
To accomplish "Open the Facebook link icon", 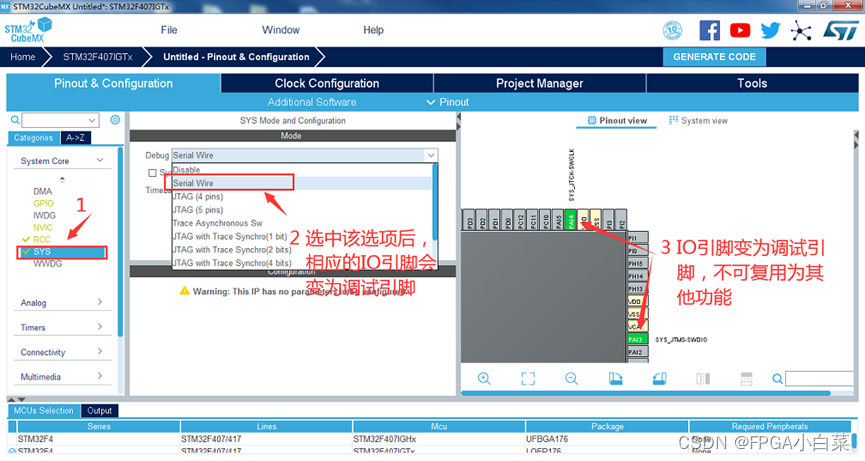I will point(709,30).
